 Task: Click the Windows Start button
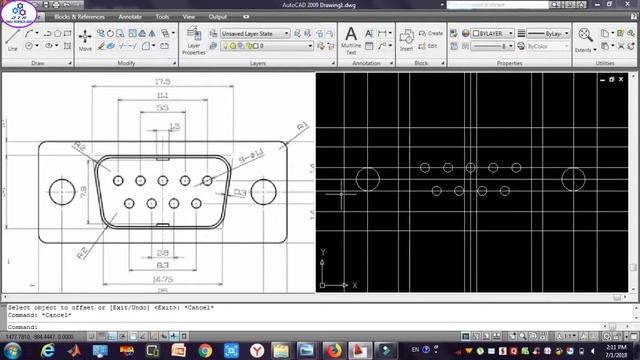[x=13, y=351]
